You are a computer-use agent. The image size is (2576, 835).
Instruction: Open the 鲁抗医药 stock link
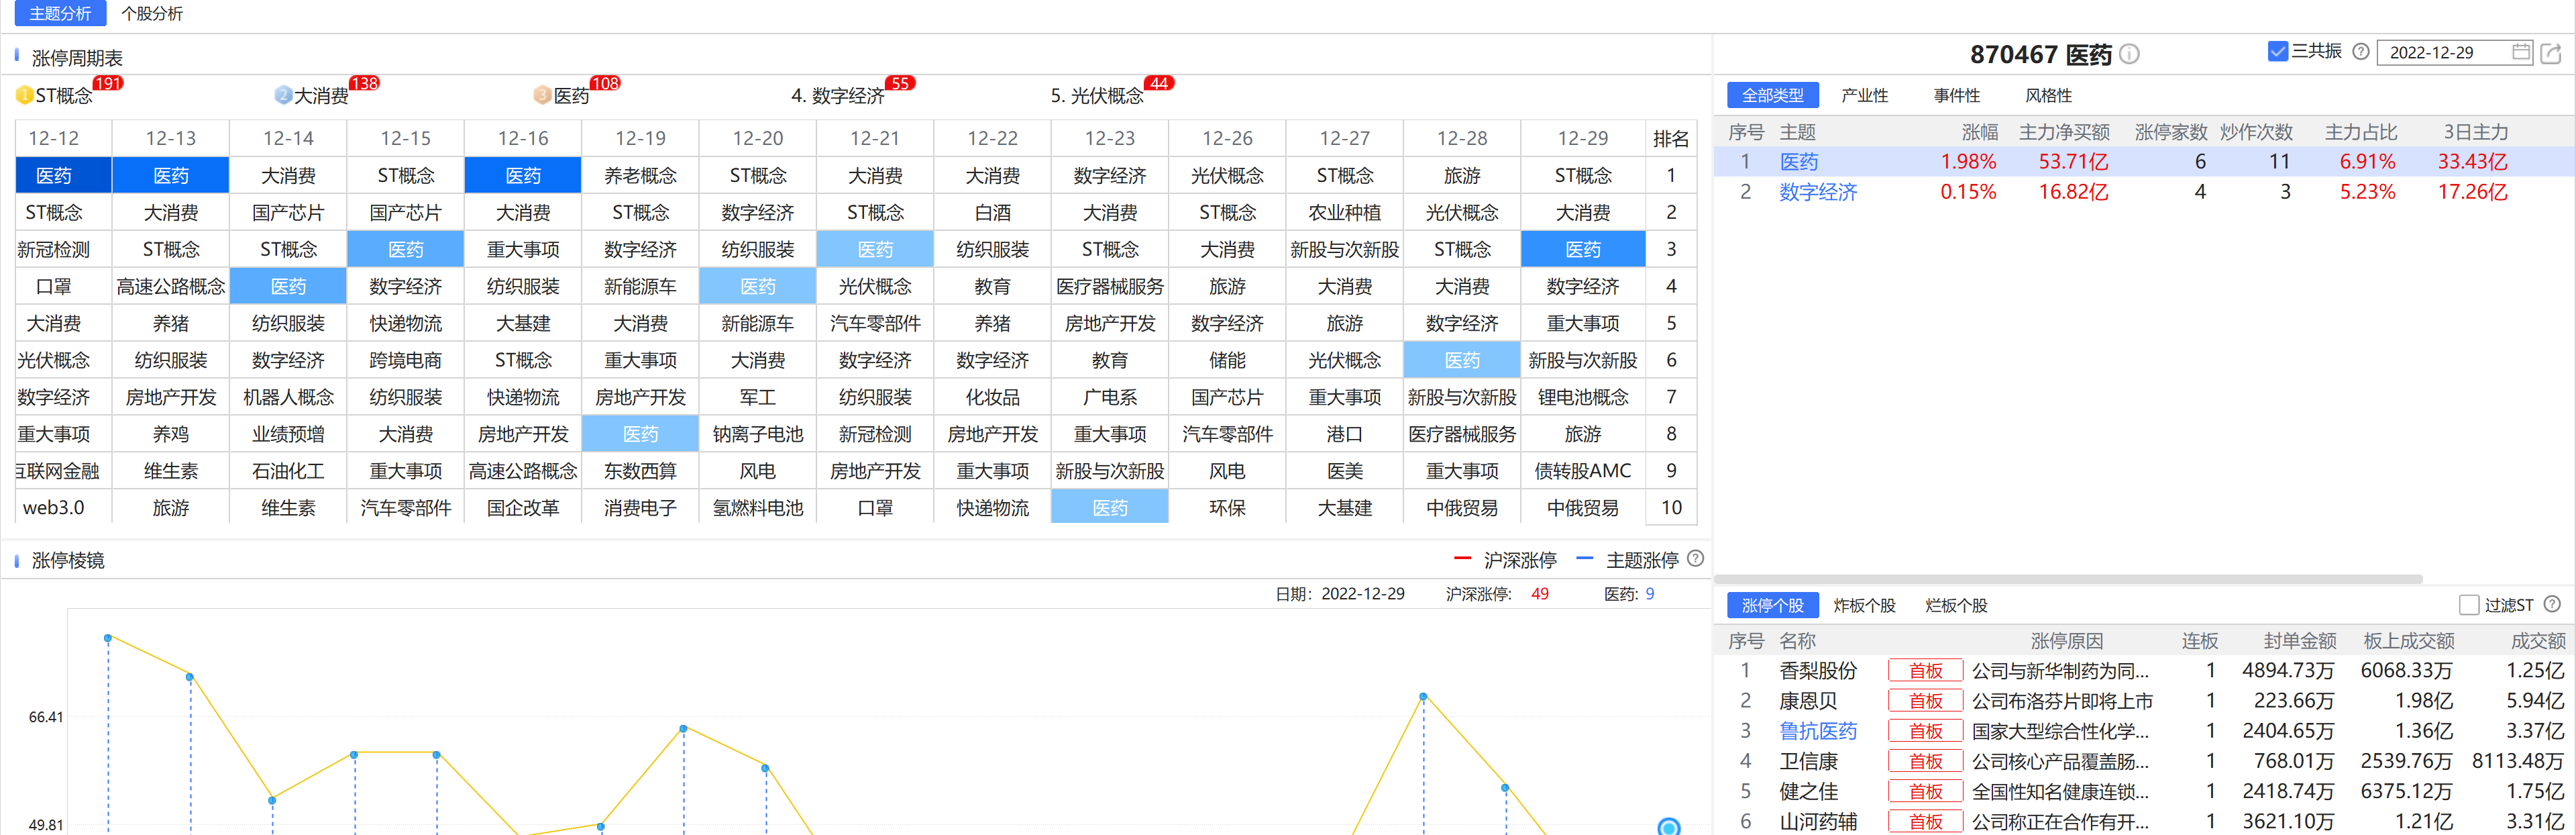coord(1817,731)
